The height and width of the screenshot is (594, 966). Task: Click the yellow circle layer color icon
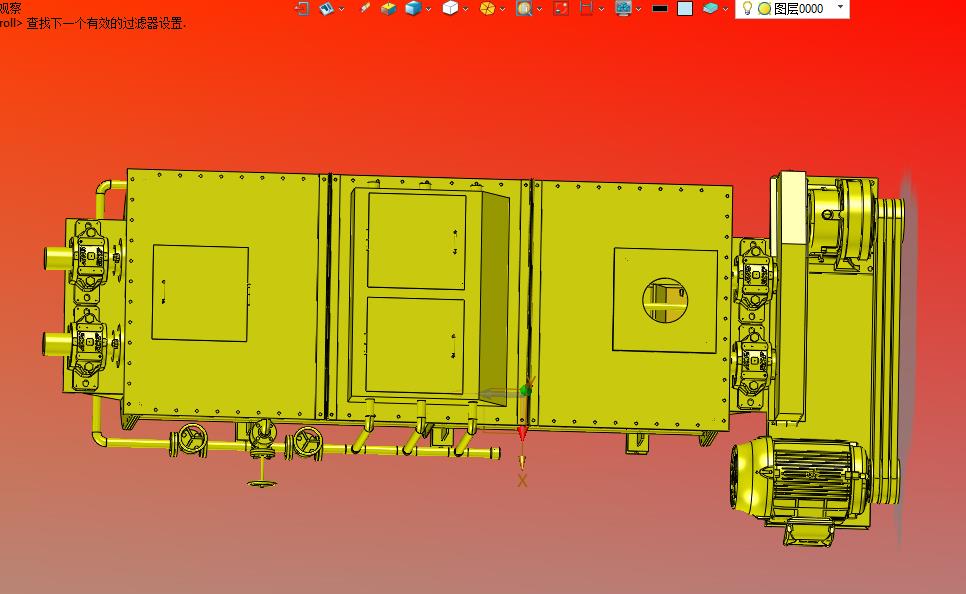click(x=765, y=9)
